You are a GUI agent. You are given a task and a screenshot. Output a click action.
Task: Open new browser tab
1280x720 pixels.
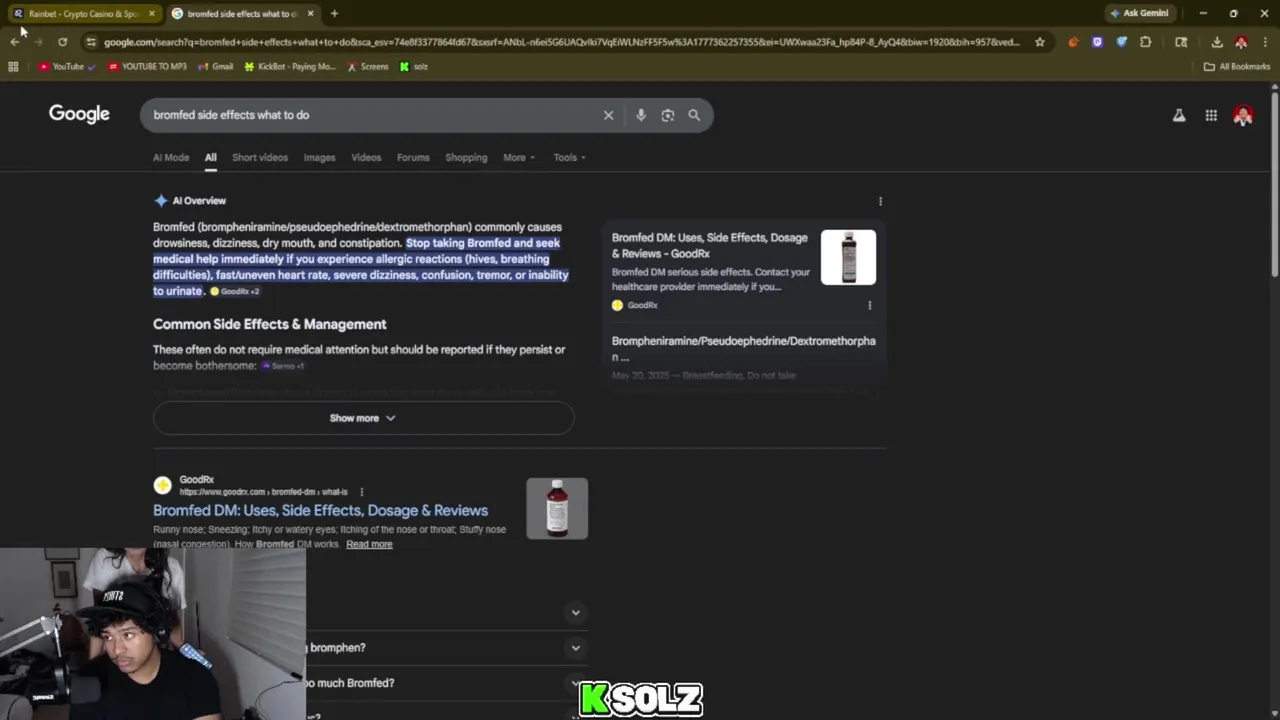tap(334, 14)
